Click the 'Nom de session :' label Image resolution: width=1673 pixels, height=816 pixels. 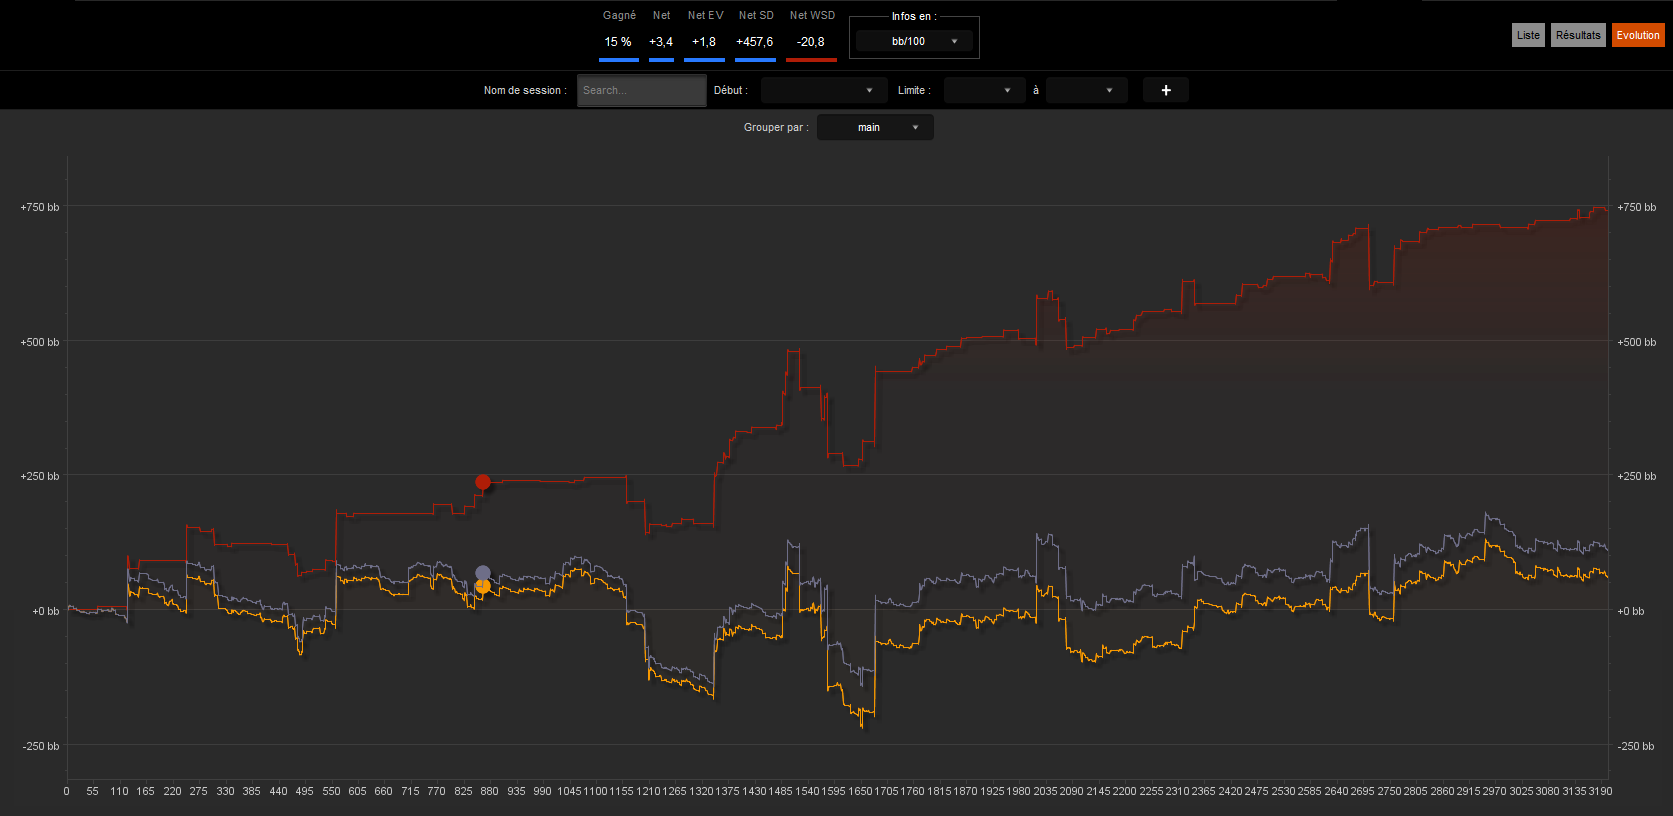525,90
